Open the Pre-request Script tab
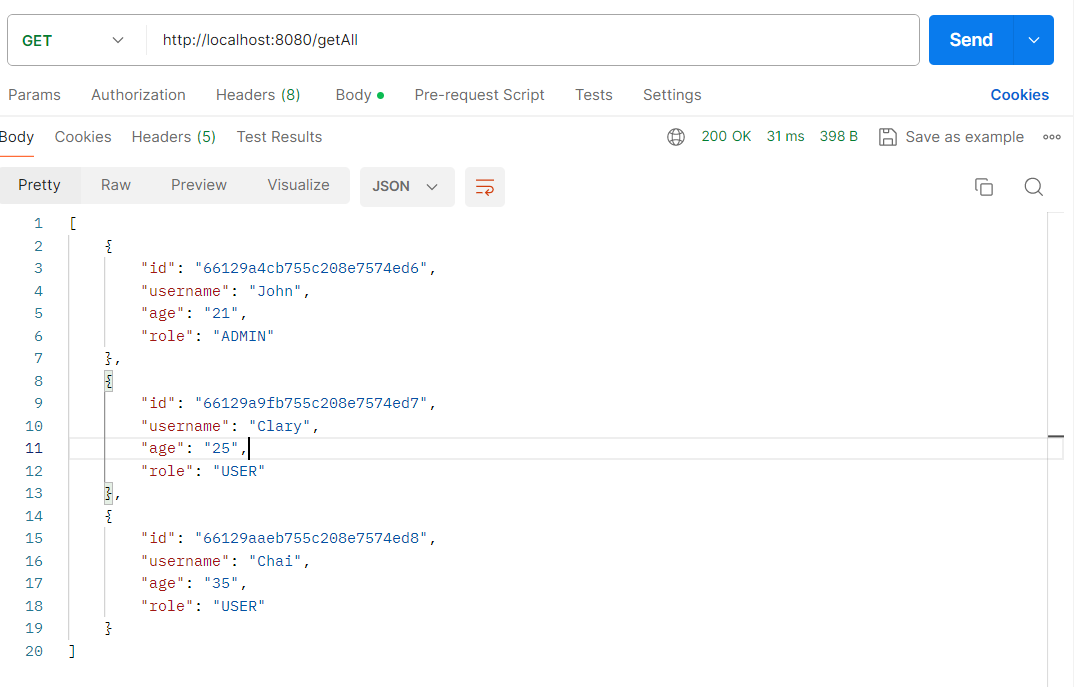The height and width of the screenshot is (687, 1080). click(x=479, y=95)
